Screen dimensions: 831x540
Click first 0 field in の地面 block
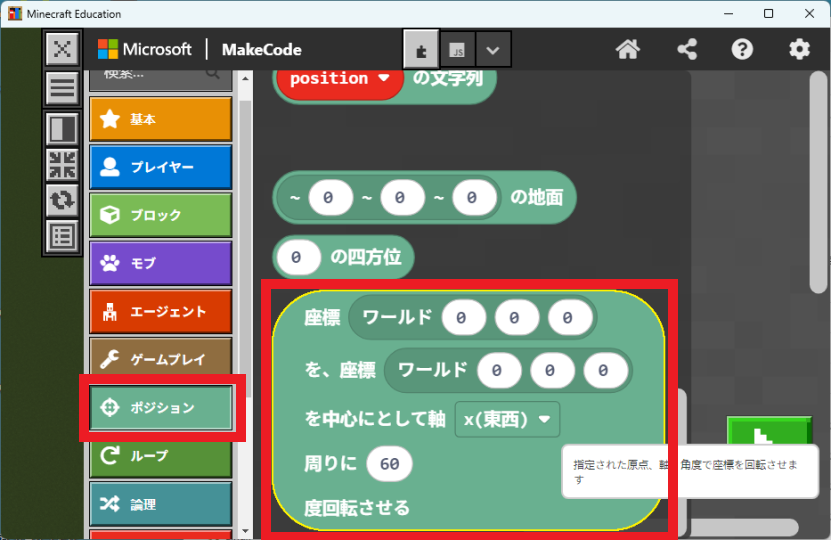330,198
